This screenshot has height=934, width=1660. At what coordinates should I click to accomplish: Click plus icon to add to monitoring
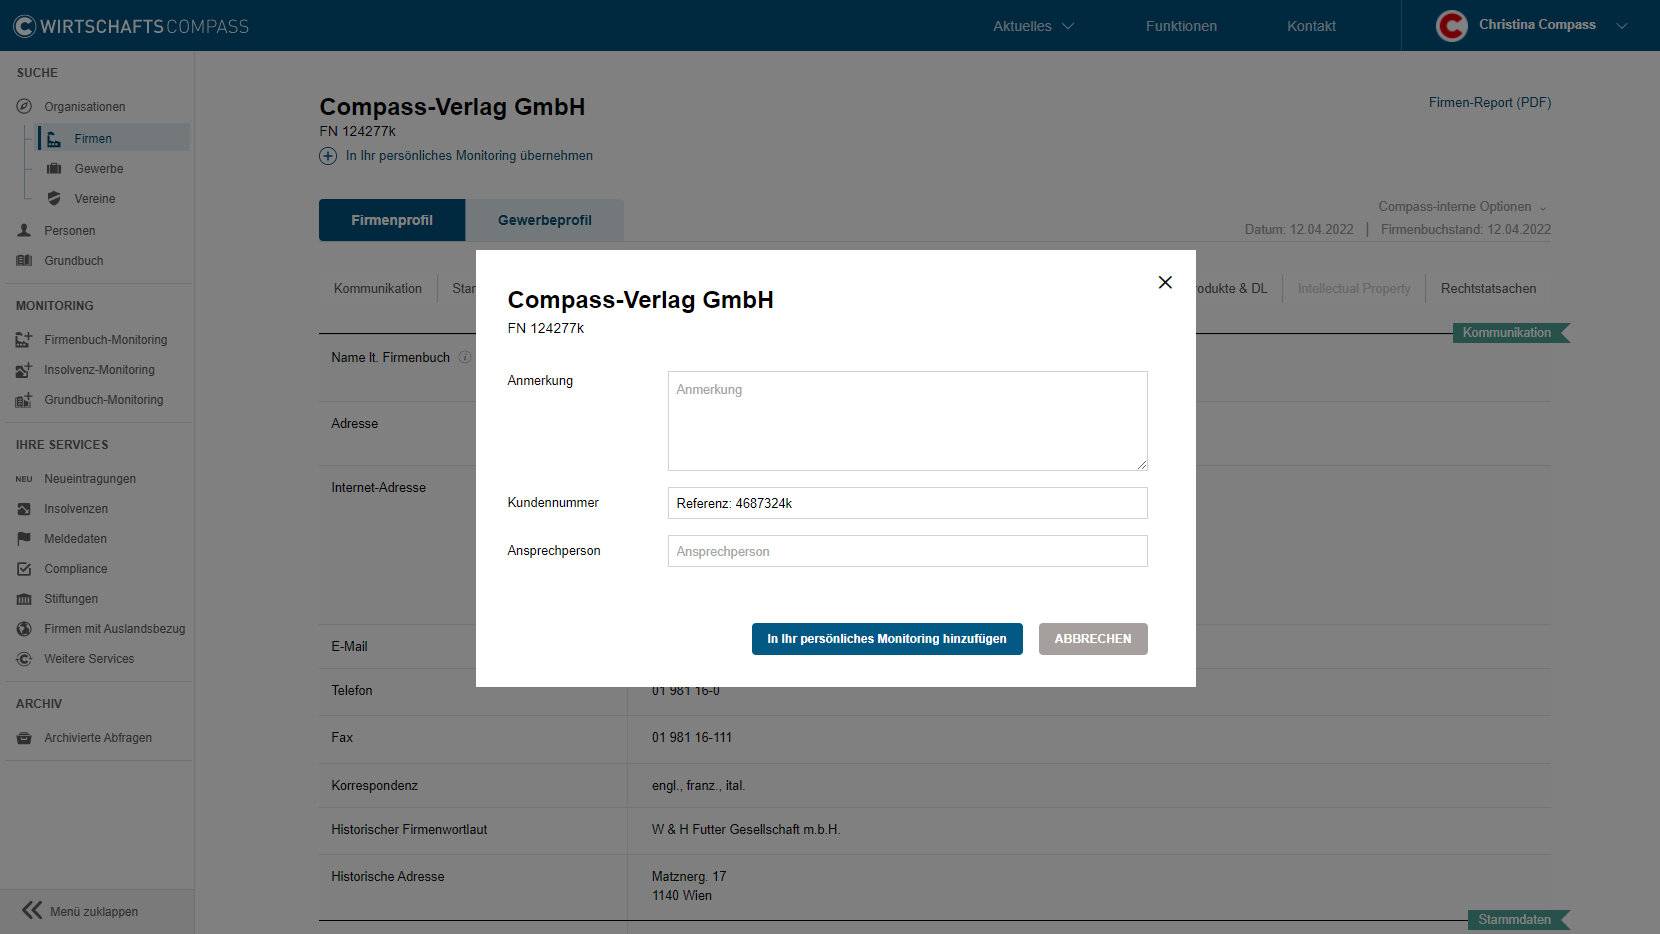[328, 156]
